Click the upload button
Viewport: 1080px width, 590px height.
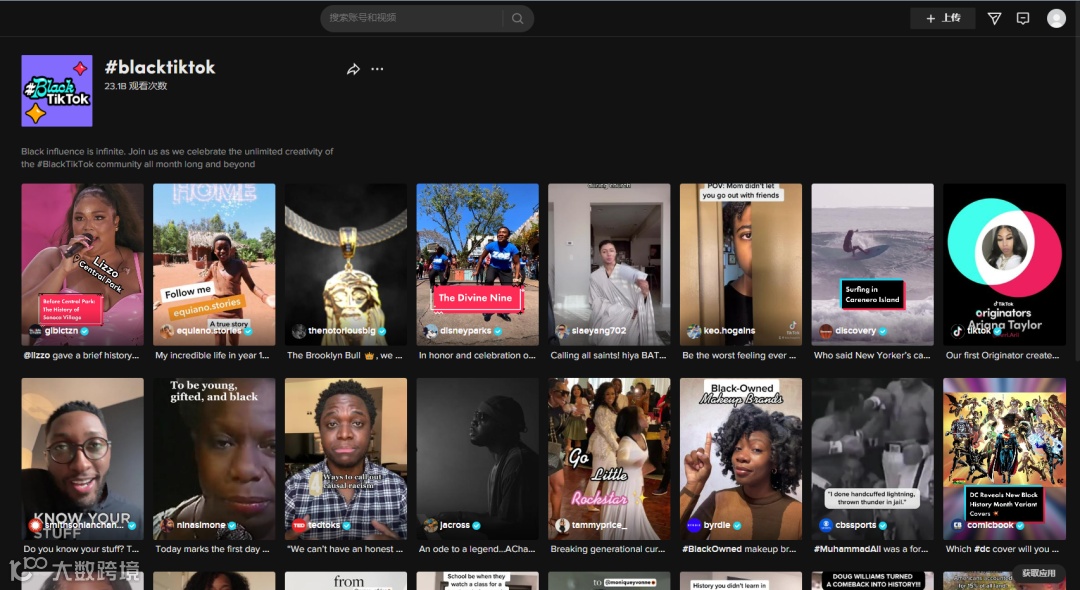click(942, 19)
